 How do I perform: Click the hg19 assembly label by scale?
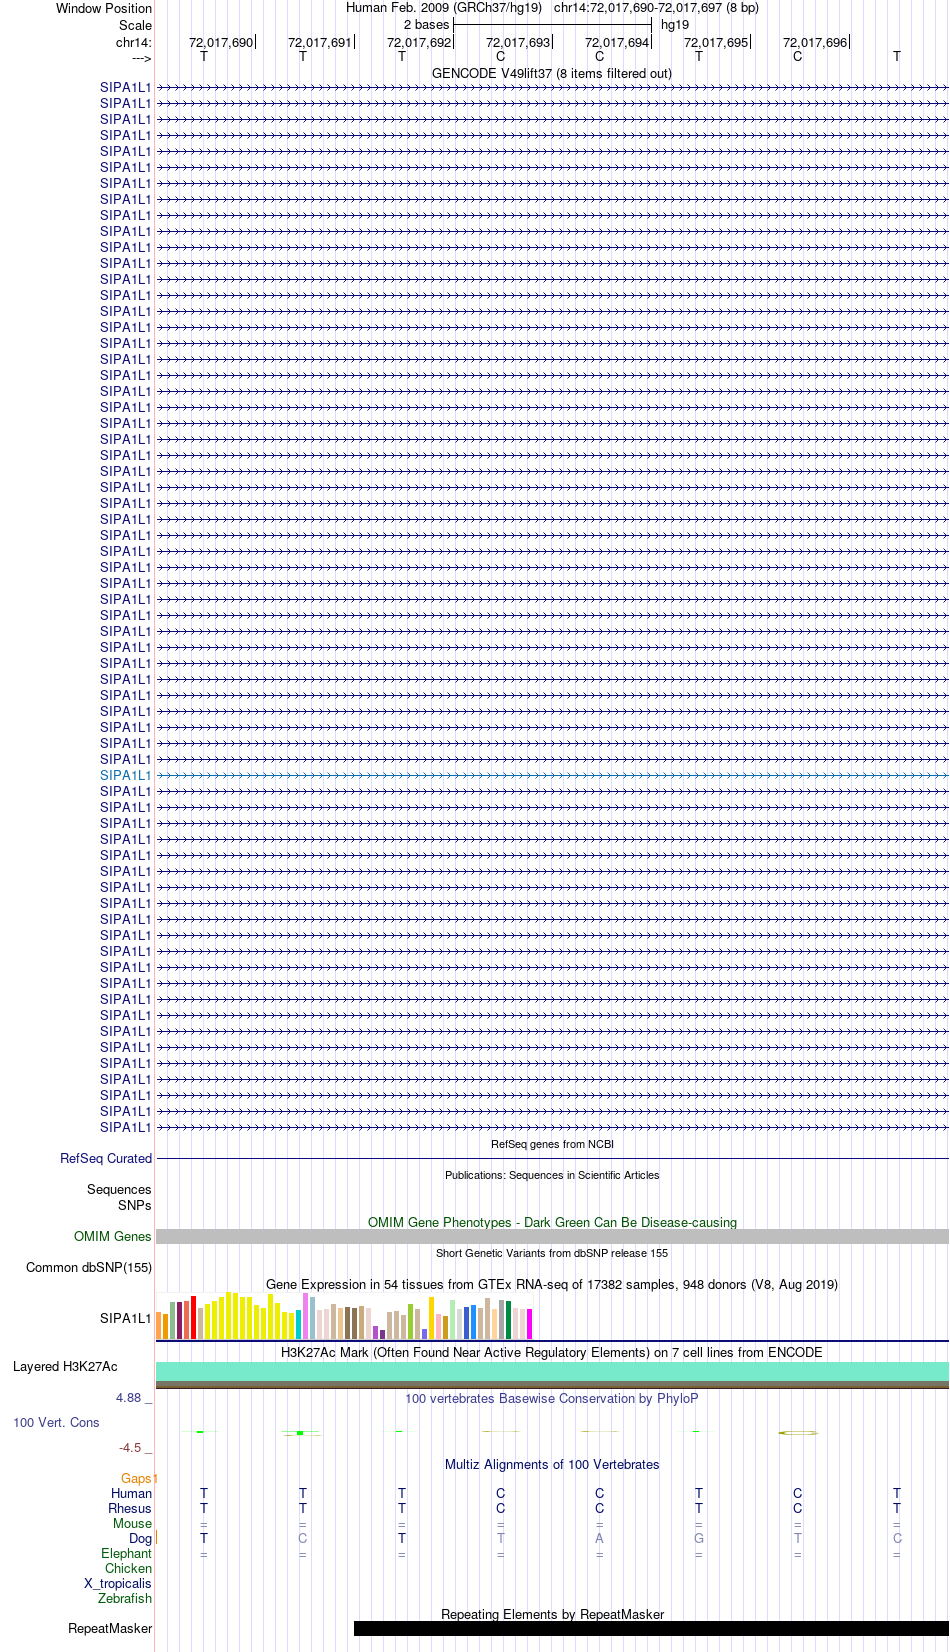point(675,25)
